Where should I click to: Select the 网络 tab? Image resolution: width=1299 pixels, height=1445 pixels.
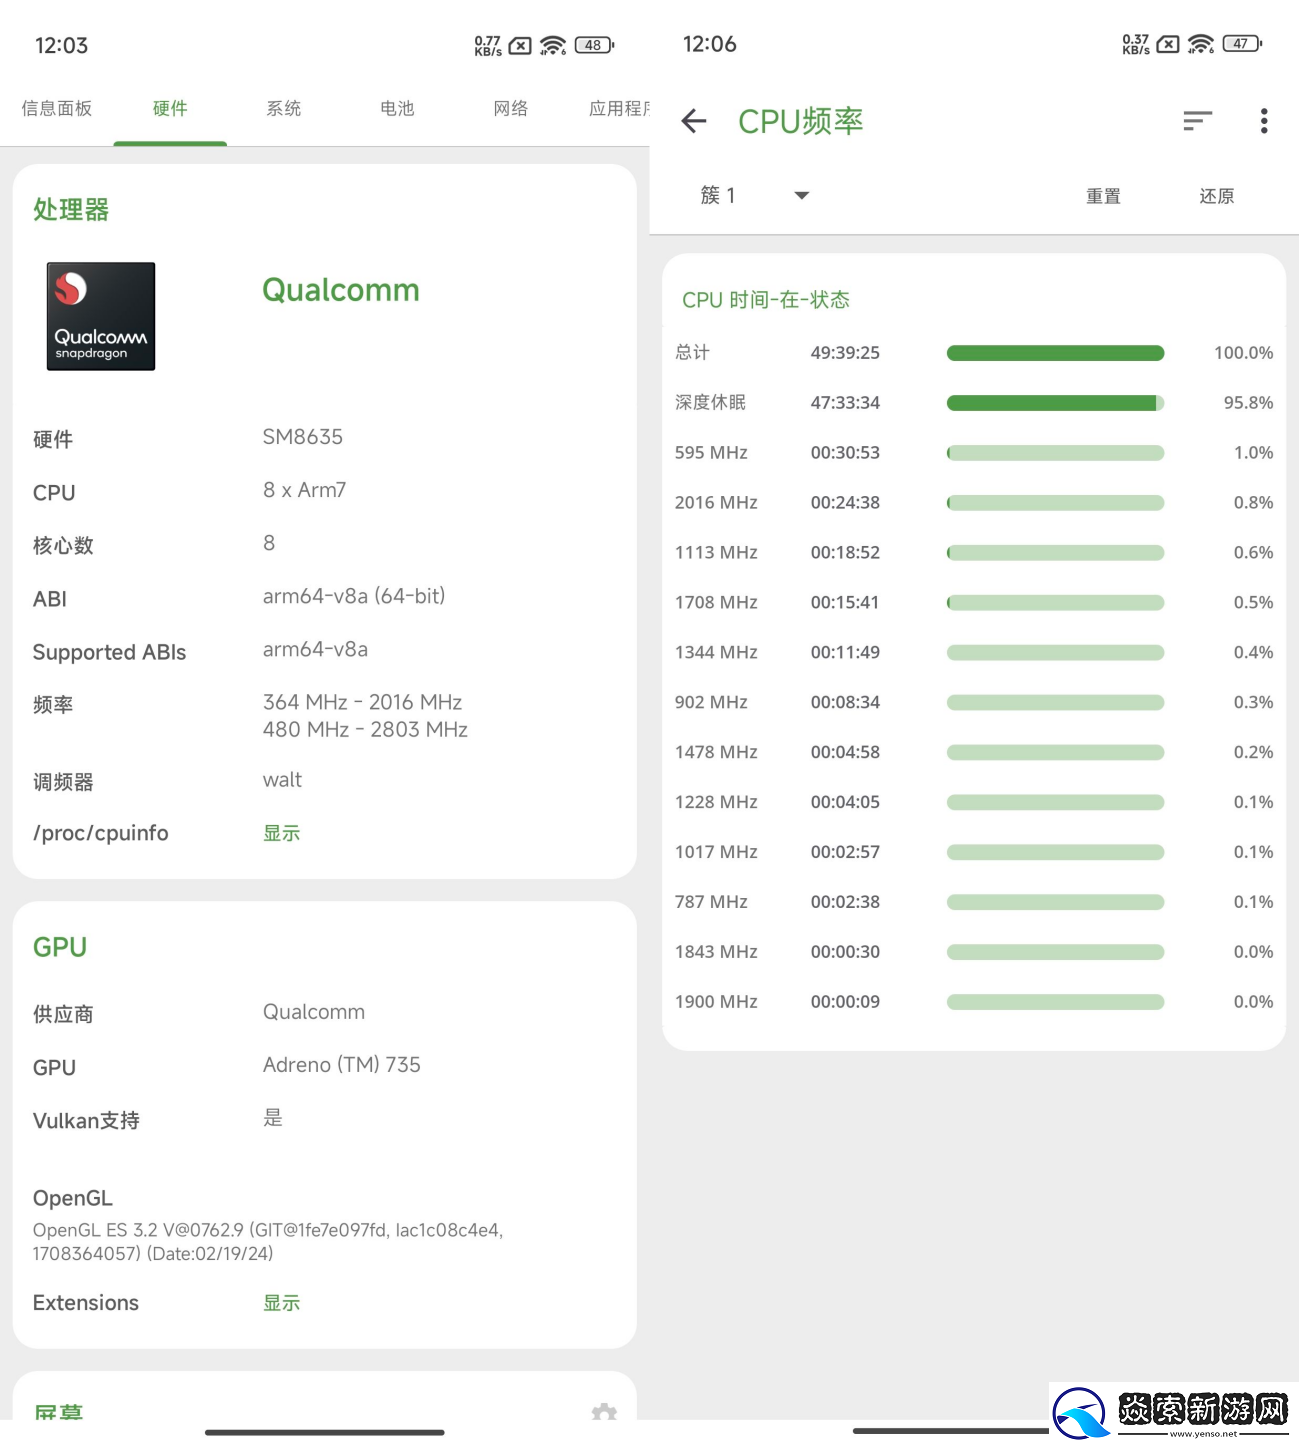tap(510, 108)
